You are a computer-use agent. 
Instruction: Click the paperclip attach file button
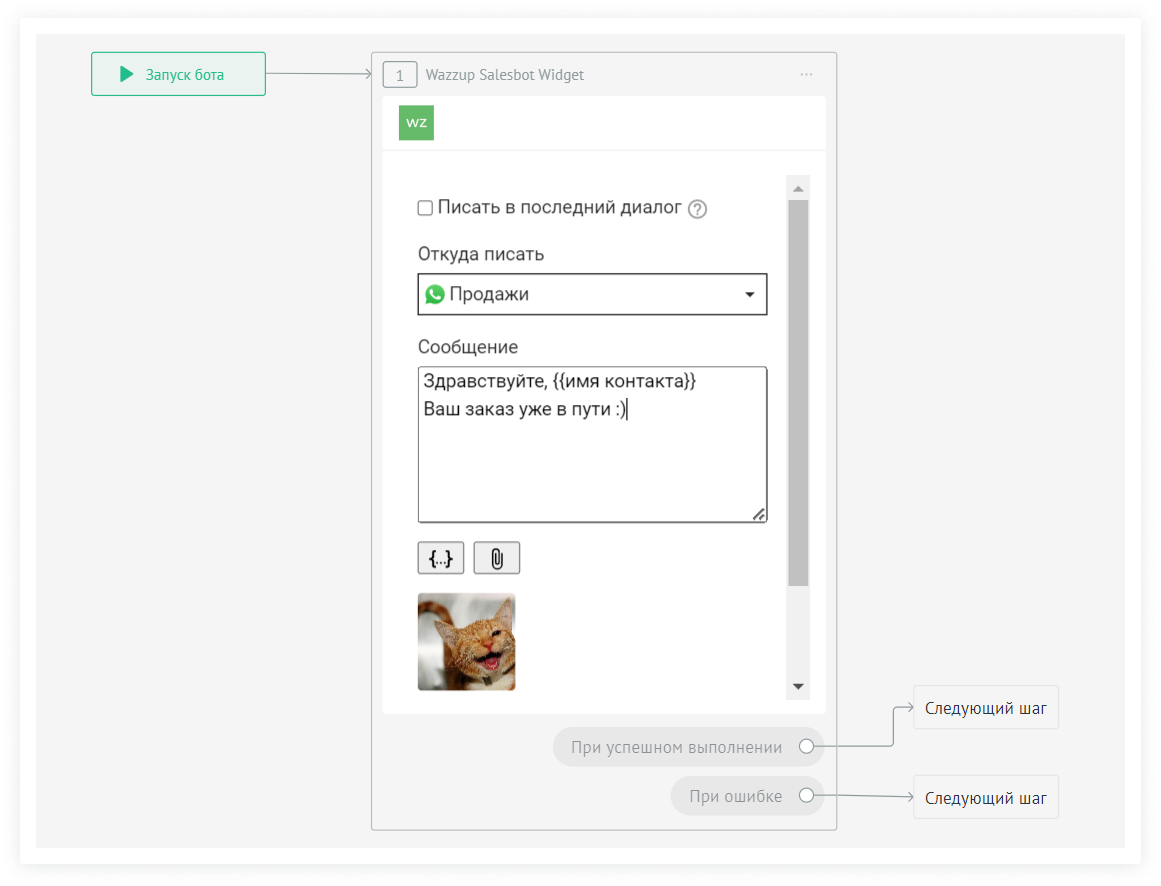(x=496, y=559)
